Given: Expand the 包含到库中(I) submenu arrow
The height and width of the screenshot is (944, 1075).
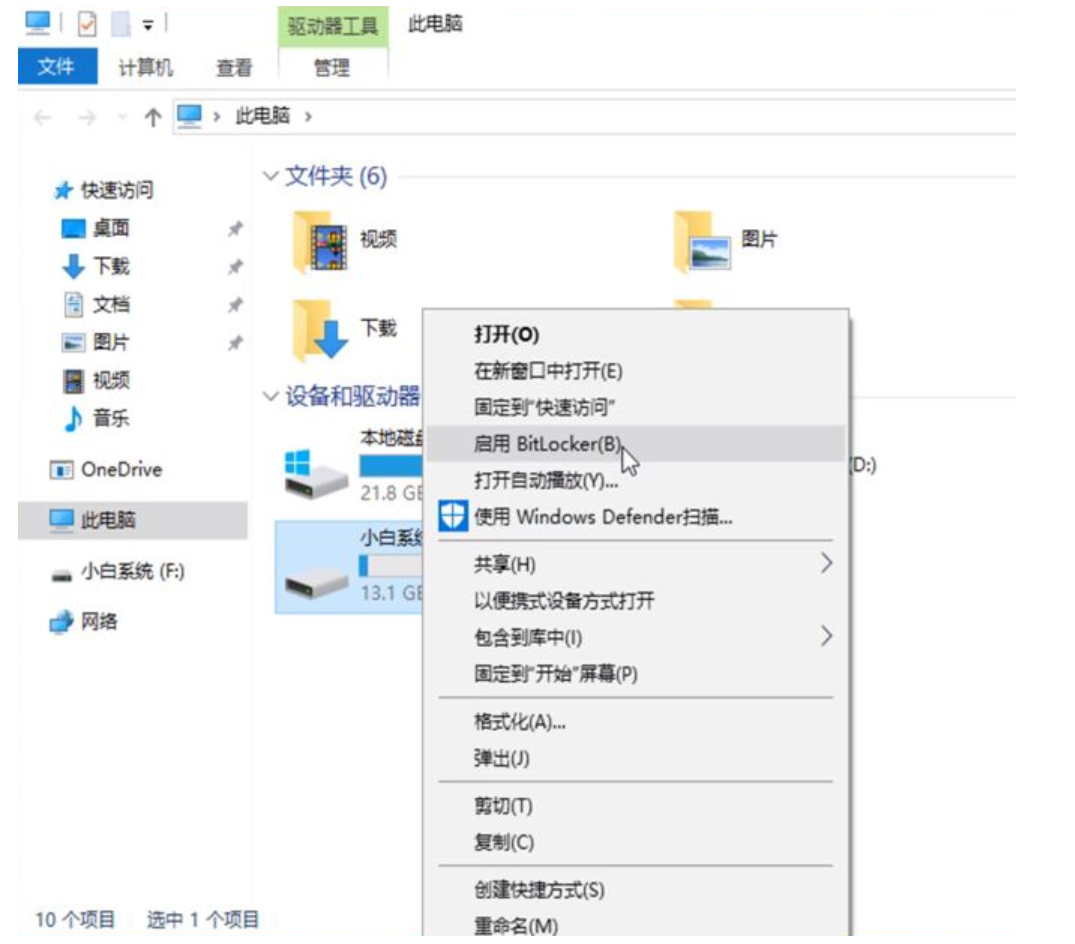Looking at the screenshot, I should click(x=826, y=636).
